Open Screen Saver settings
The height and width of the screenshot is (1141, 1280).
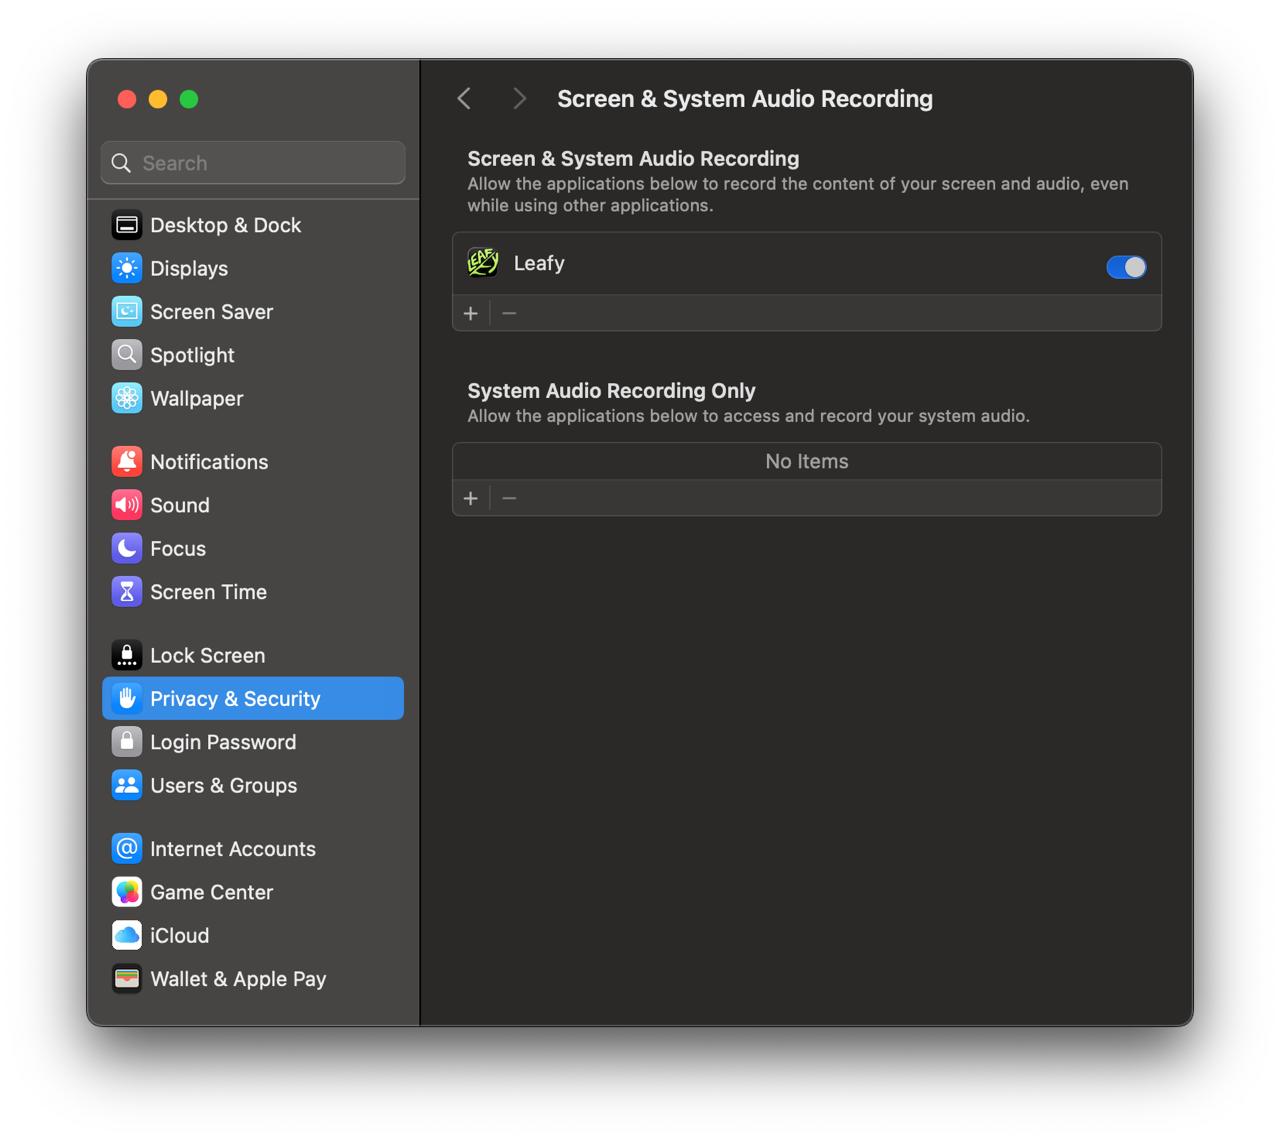coord(253,312)
